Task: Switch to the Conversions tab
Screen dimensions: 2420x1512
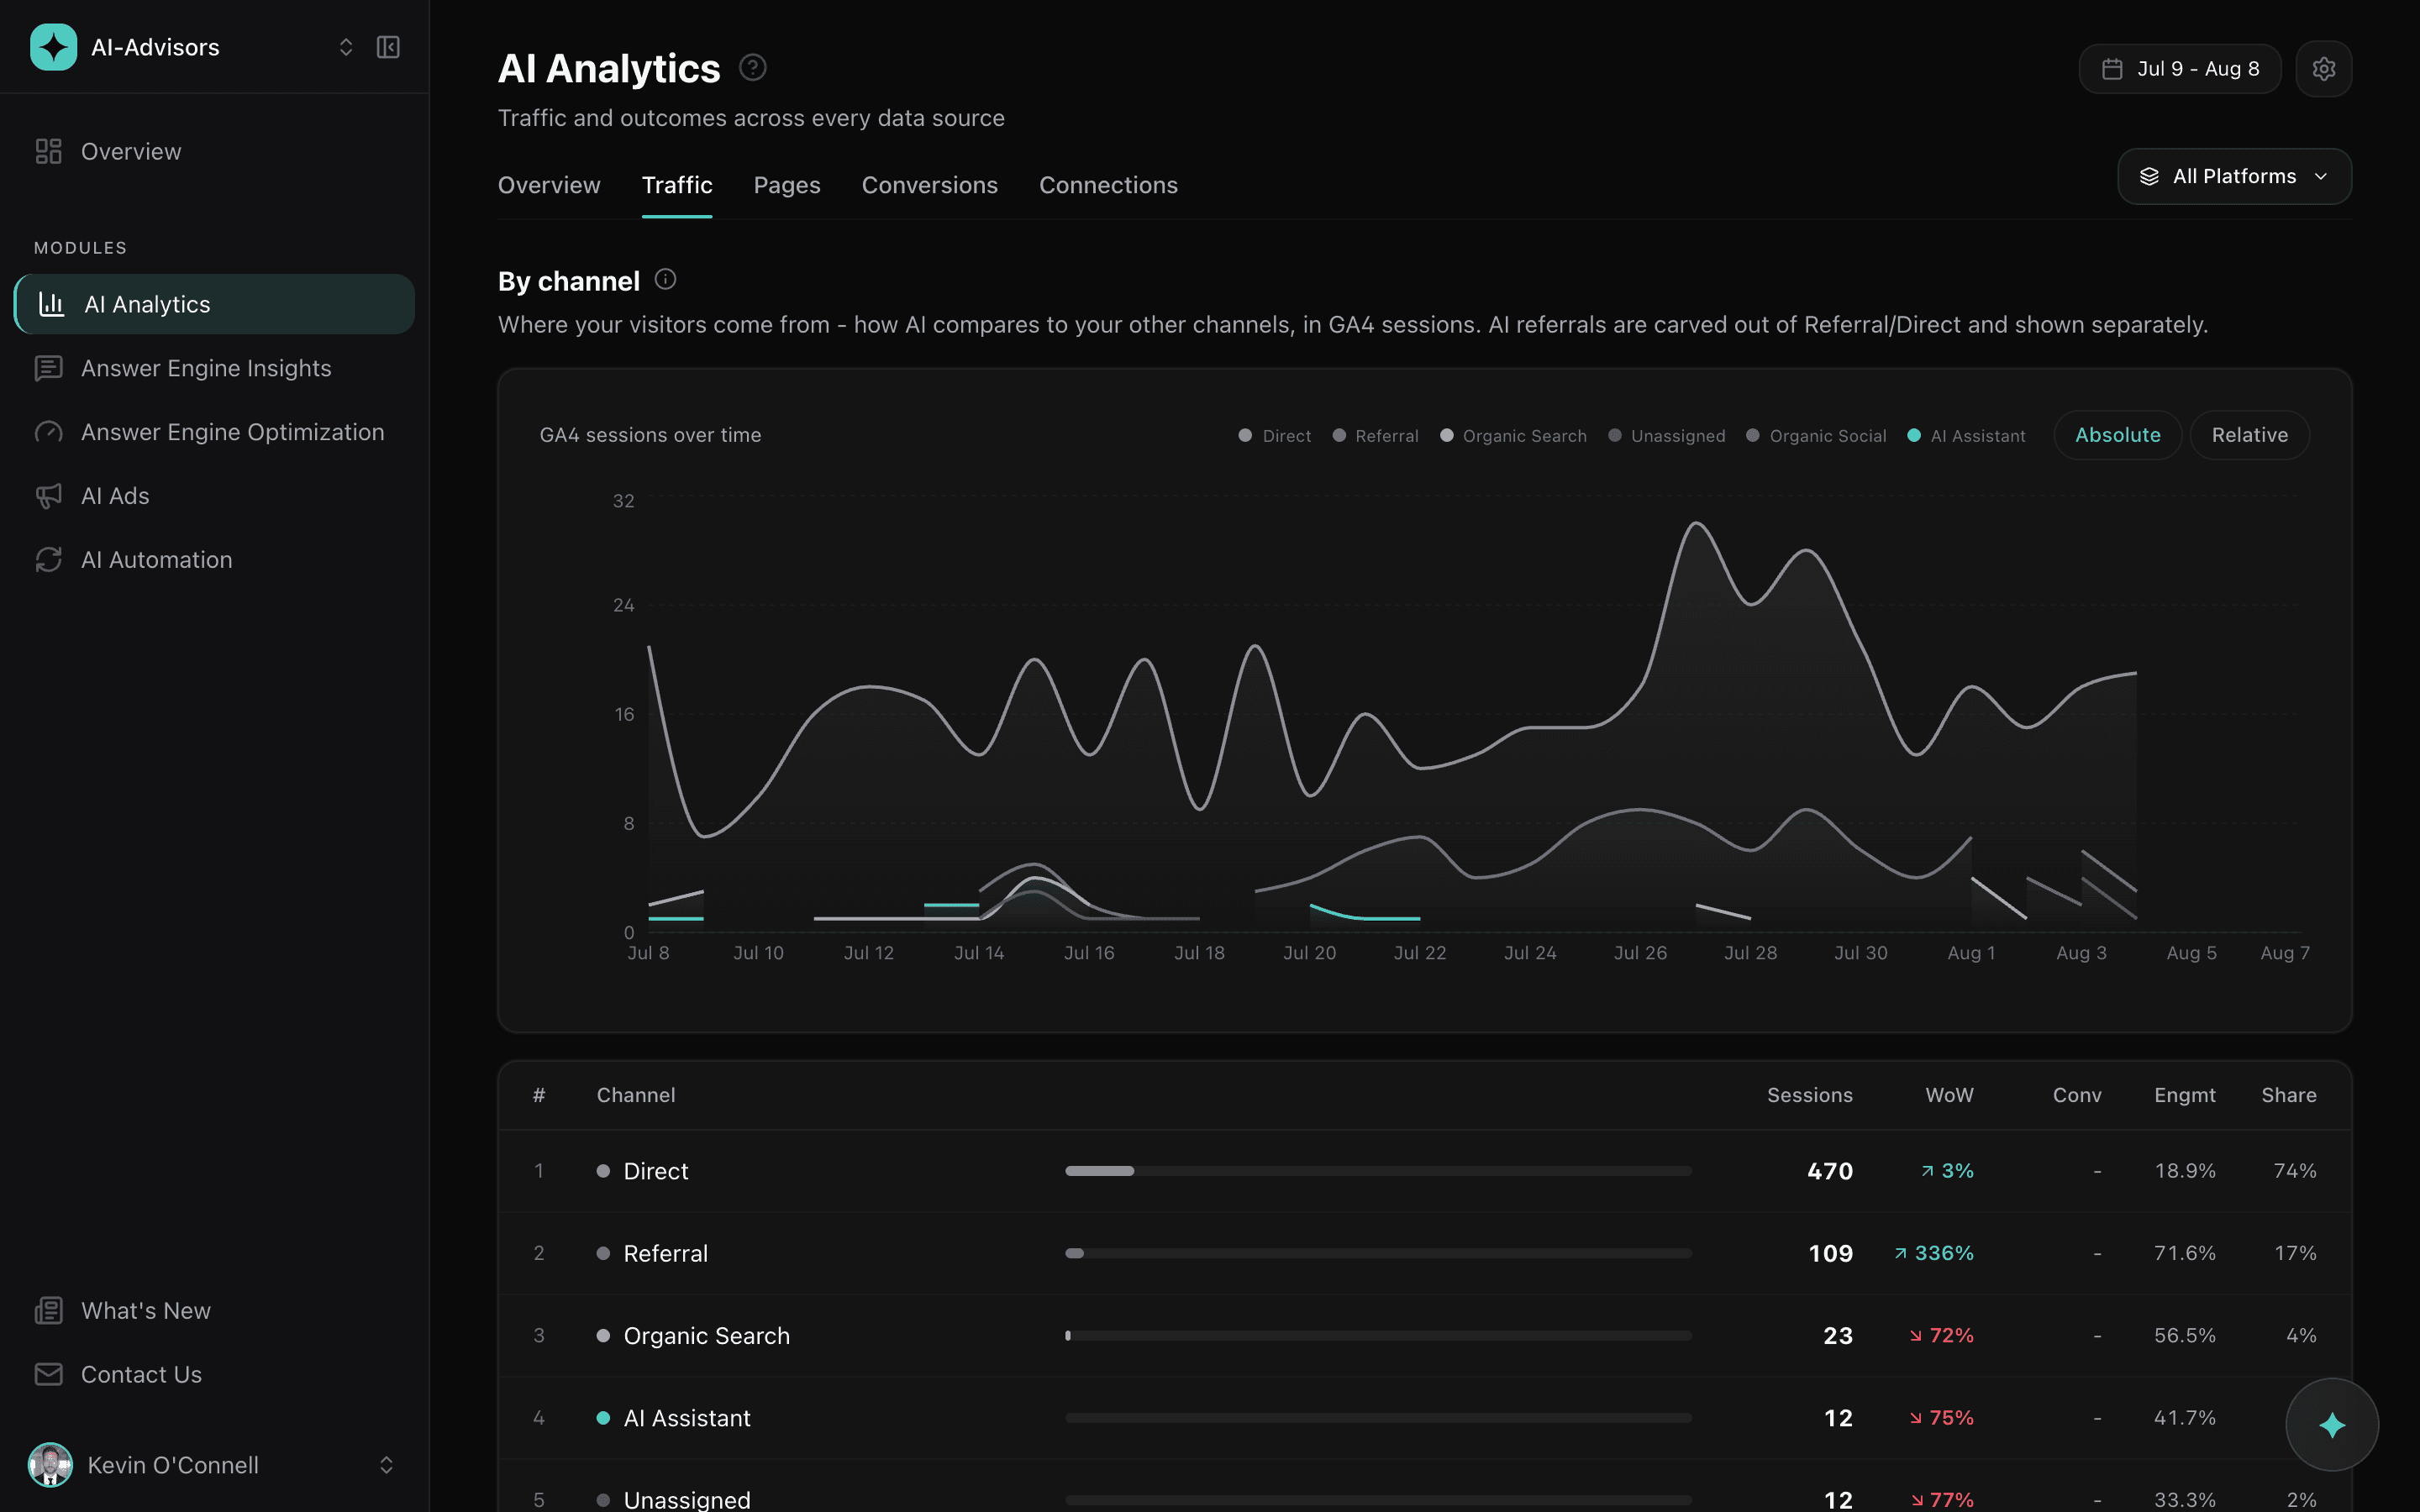Action: [929, 185]
